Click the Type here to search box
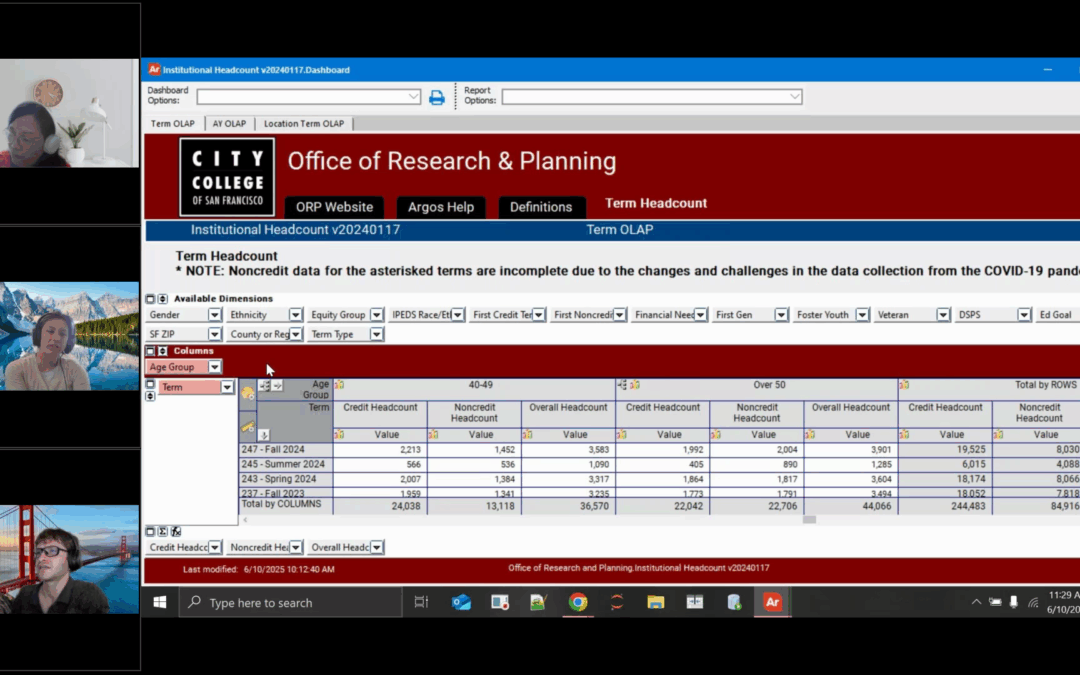Screen dimensions: 1080x675 click(x=291, y=603)
